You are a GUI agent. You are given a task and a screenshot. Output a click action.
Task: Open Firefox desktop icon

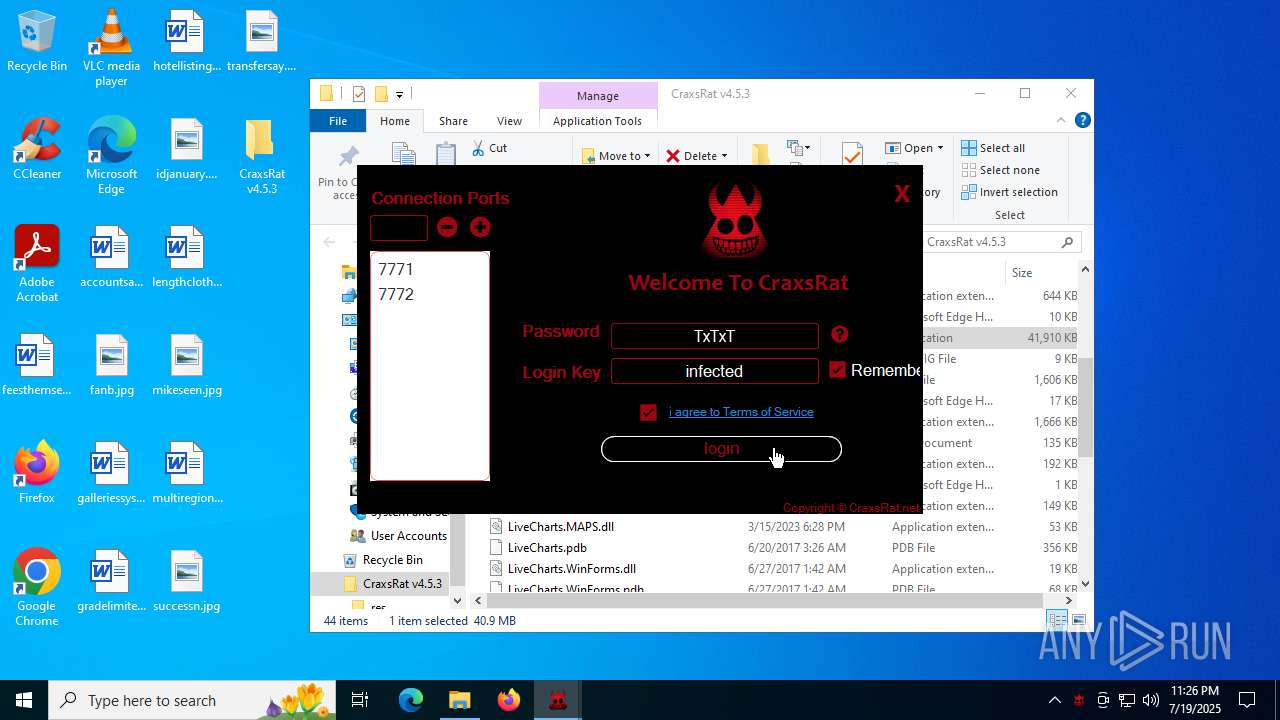[x=37, y=473]
